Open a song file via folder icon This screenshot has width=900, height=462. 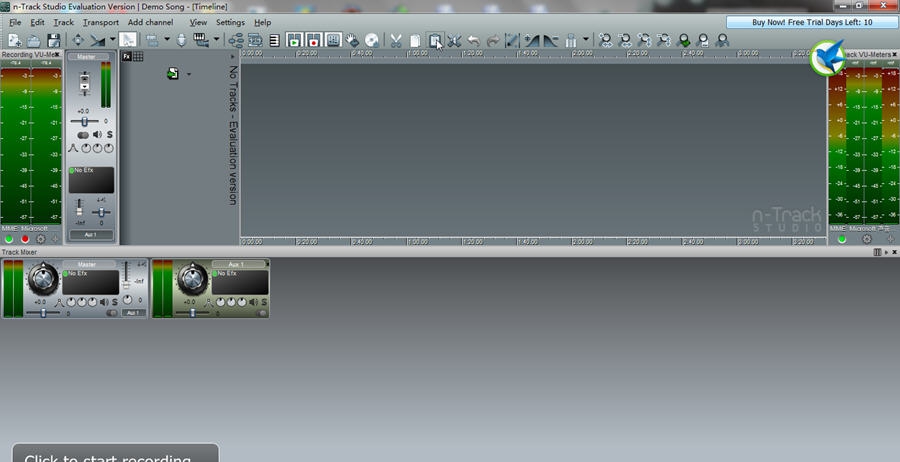34,40
